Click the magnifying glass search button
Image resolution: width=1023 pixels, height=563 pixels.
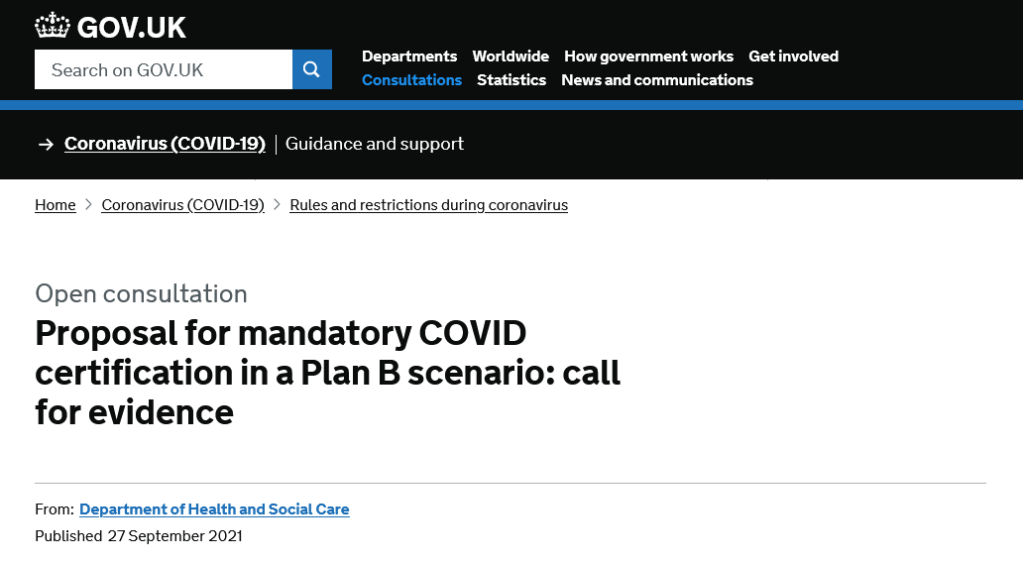[312, 70]
